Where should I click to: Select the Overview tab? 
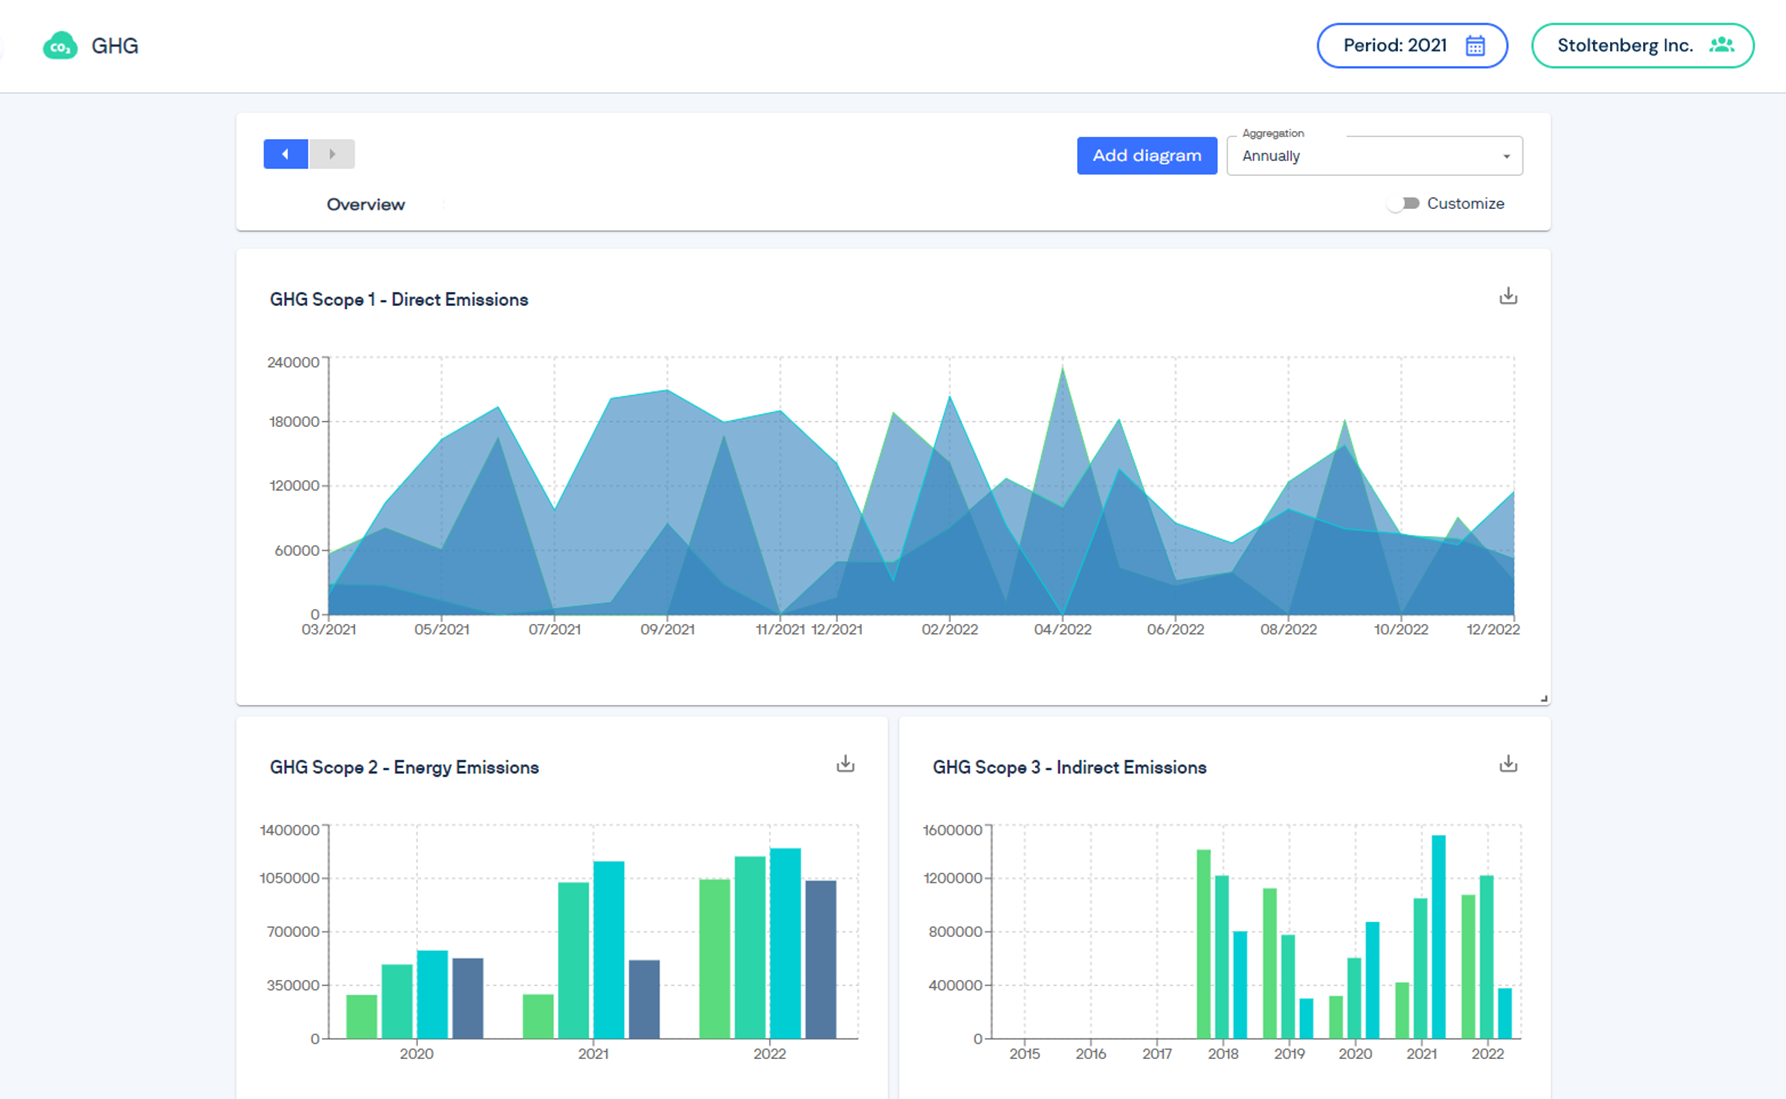point(364,204)
